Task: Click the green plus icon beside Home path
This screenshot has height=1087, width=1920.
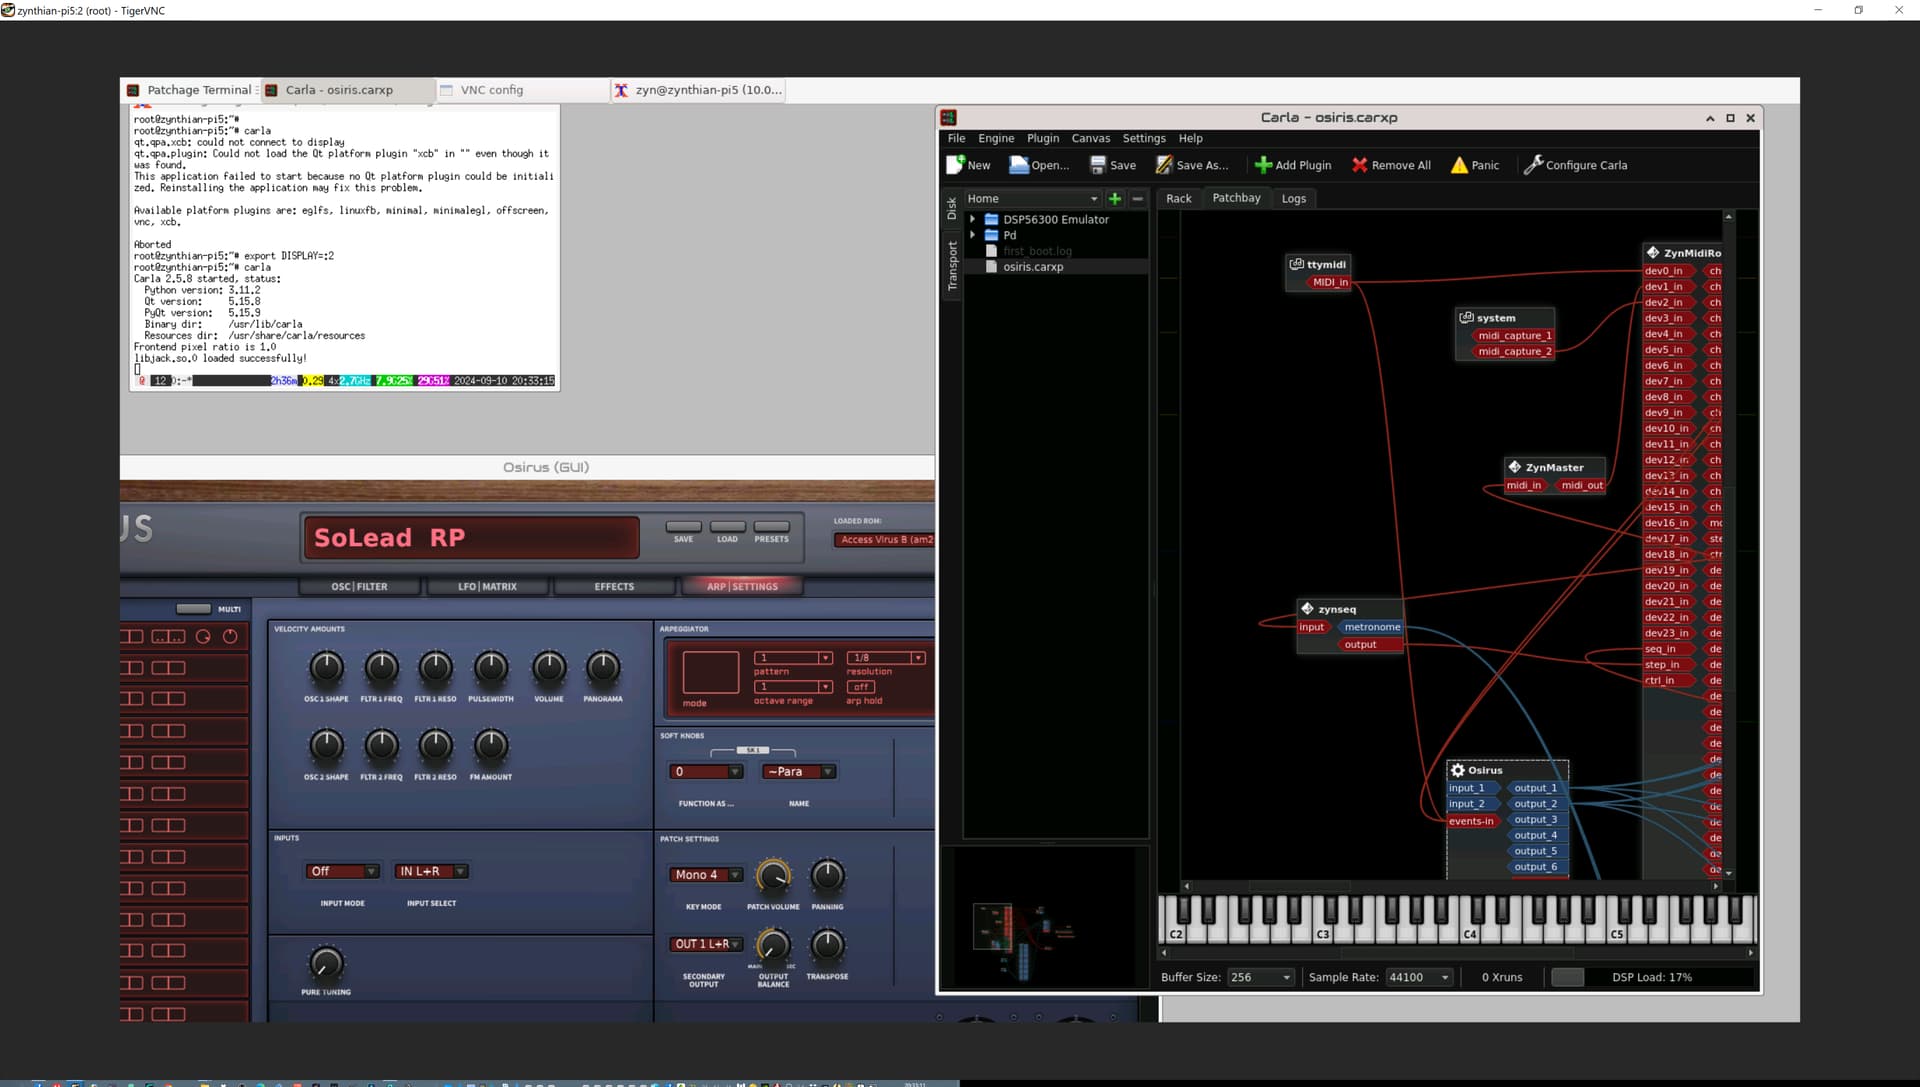Action: [1115, 199]
